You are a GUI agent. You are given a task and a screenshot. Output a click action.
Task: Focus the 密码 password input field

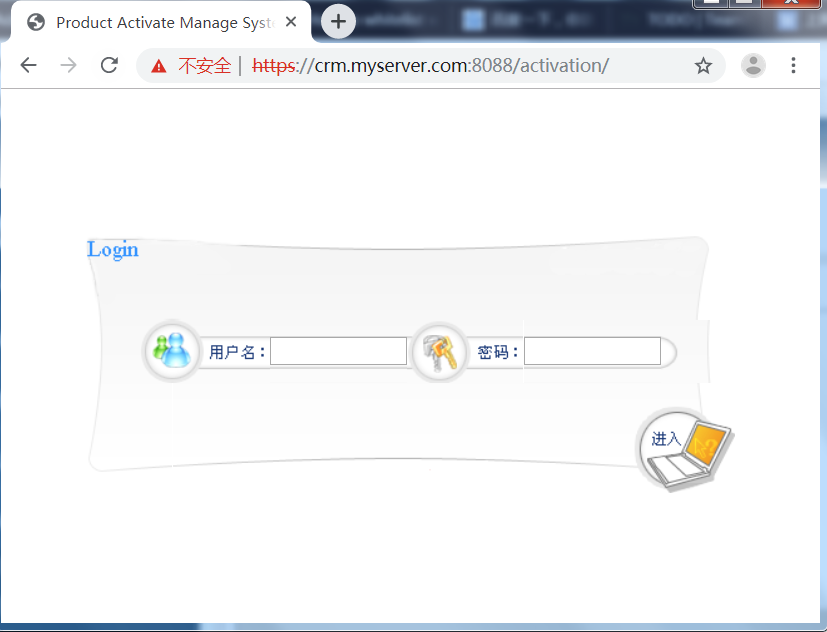pyautogui.click(x=592, y=351)
